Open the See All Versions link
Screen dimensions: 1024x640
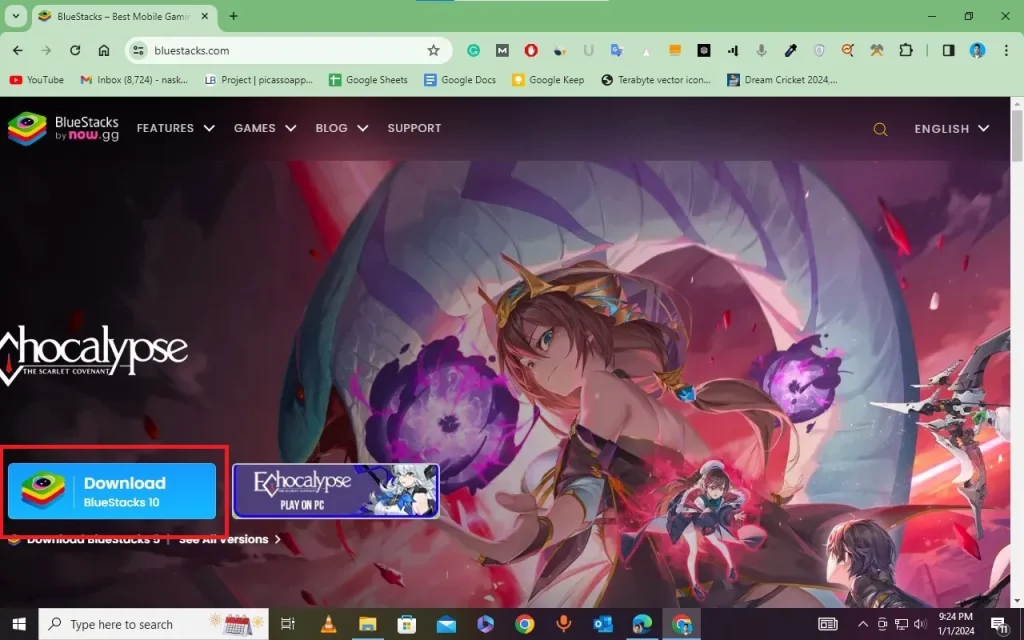[229, 539]
